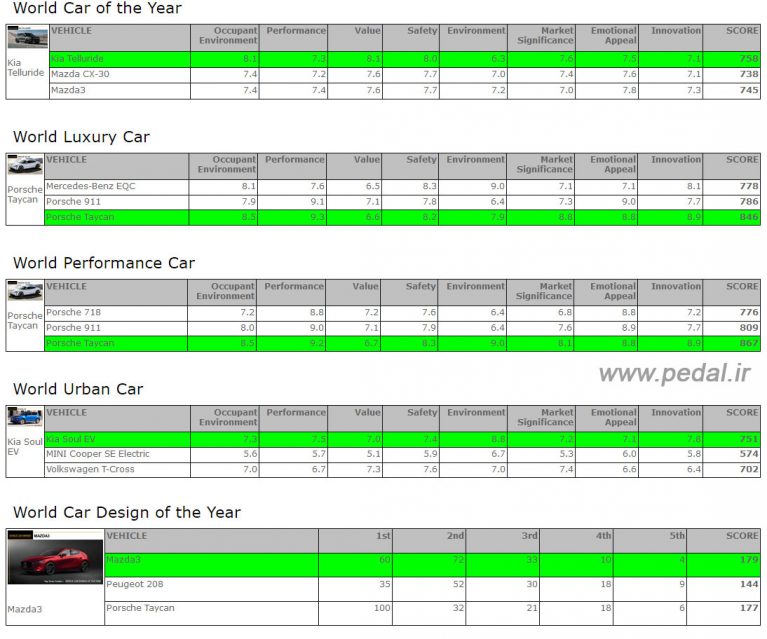The height and width of the screenshot is (639, 767).
Task: Click Porsche Taycan design score 177
Action: pos(749,608)
